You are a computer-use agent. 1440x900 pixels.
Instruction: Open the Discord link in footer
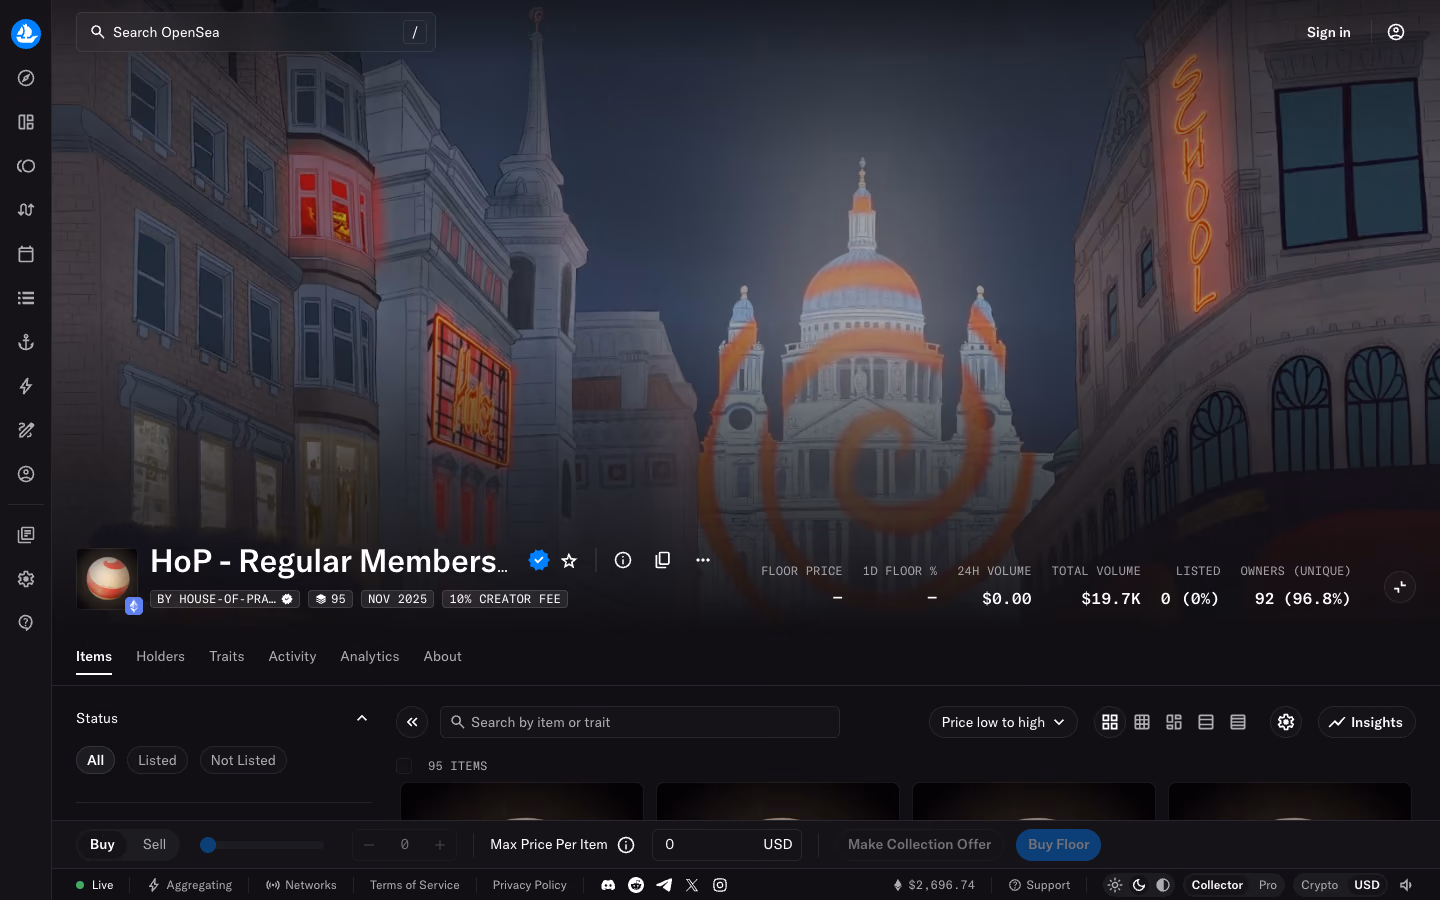[608, 885]
